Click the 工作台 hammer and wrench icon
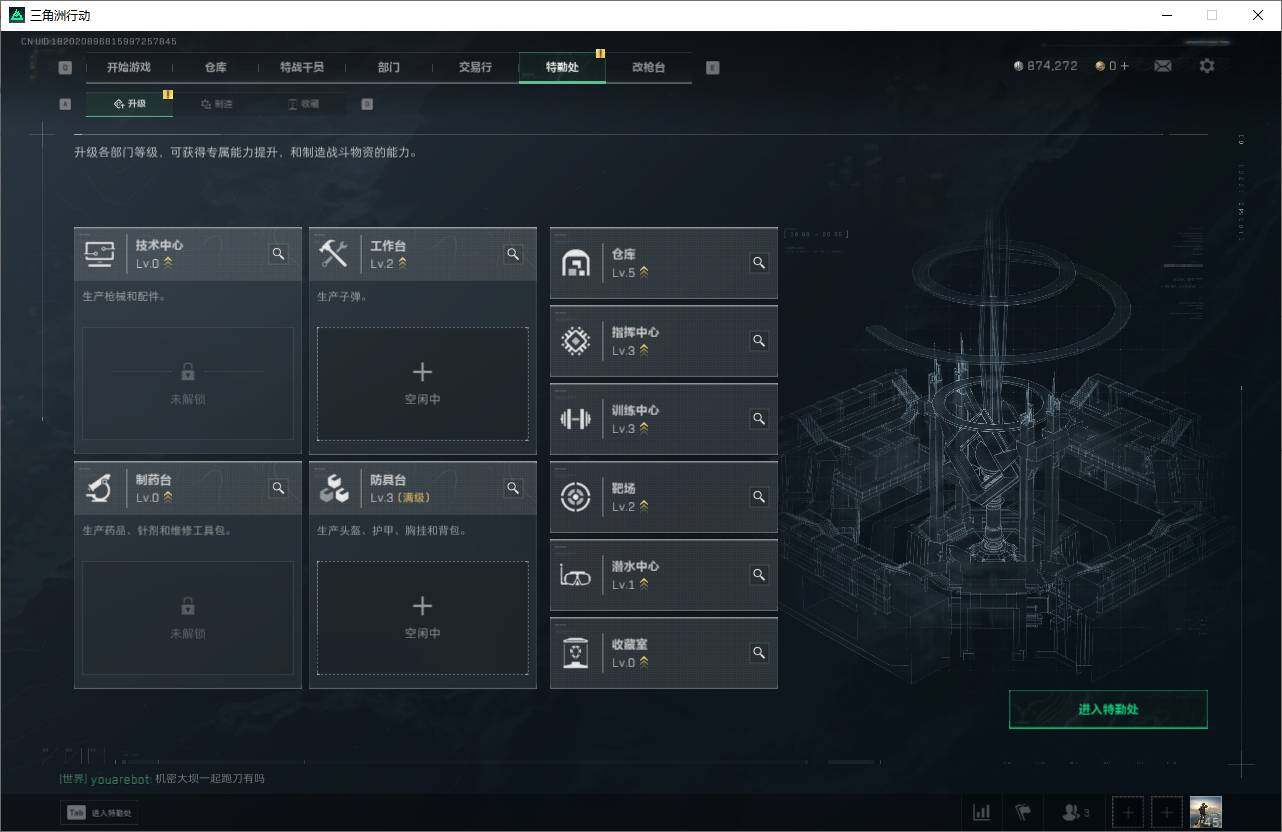The height and width of the screenshot is (832, 1282). 333,254
